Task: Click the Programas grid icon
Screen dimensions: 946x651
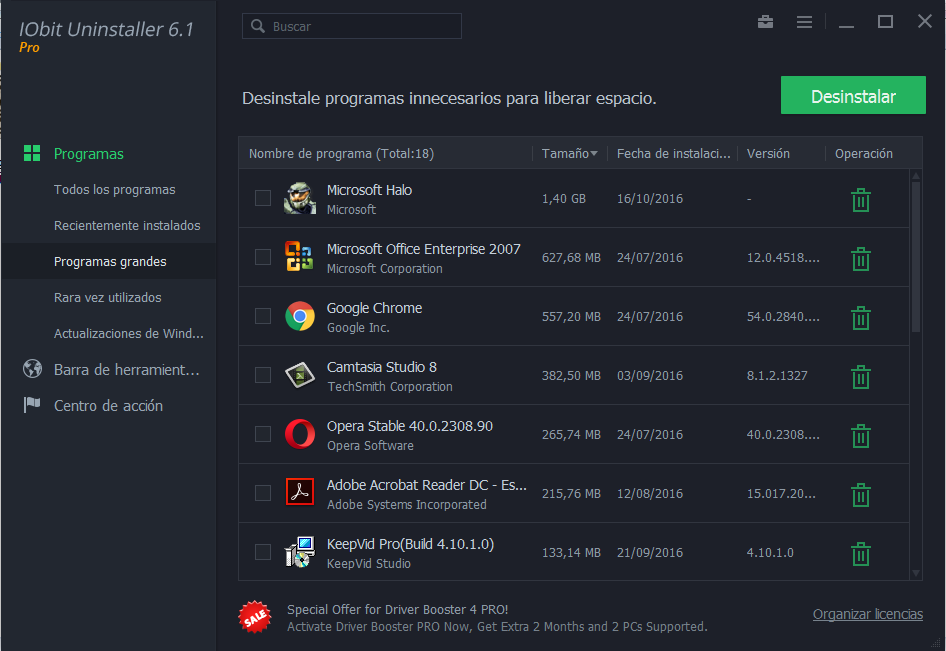Action: 32,153
